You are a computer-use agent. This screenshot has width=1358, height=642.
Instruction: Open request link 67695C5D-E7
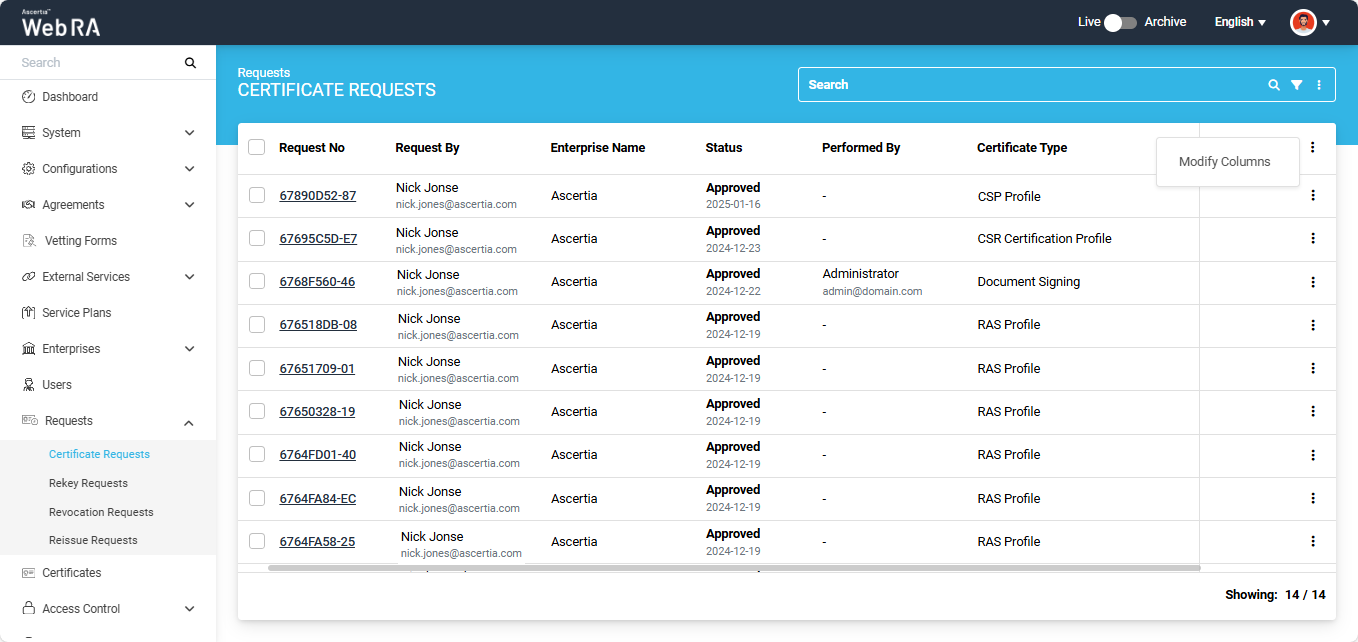tap(318, 239)
